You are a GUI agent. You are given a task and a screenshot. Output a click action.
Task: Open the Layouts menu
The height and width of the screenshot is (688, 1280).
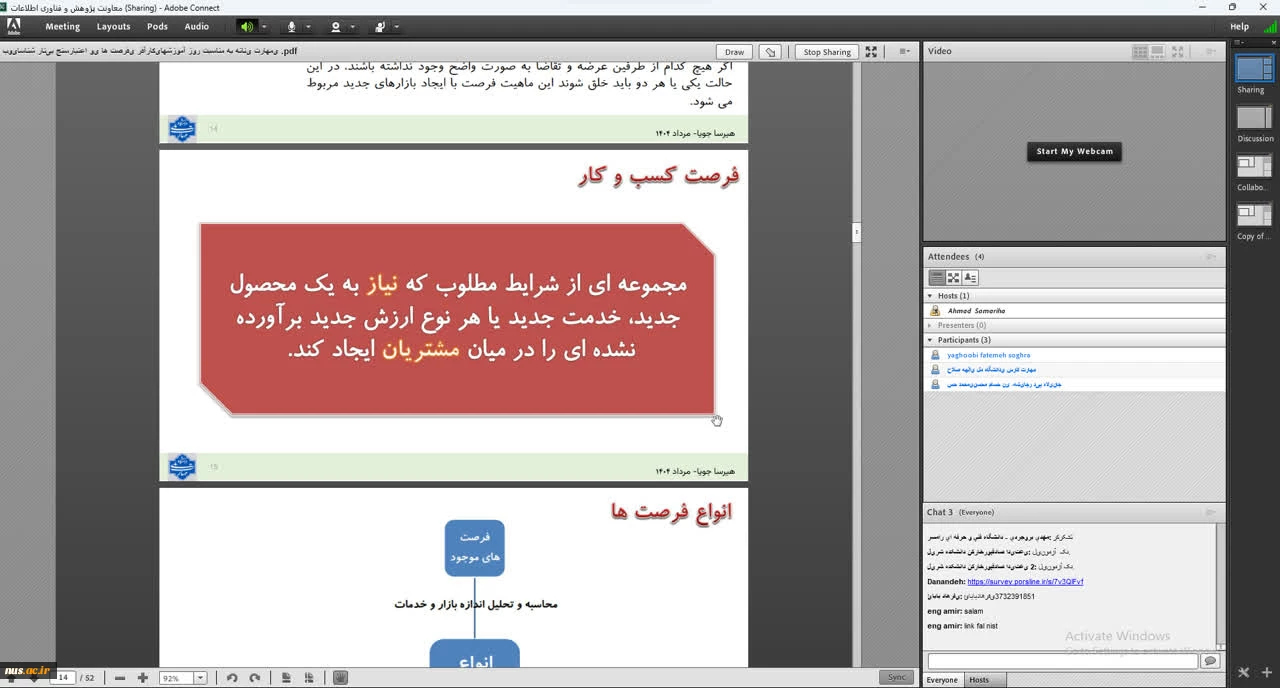click(113, 27)
